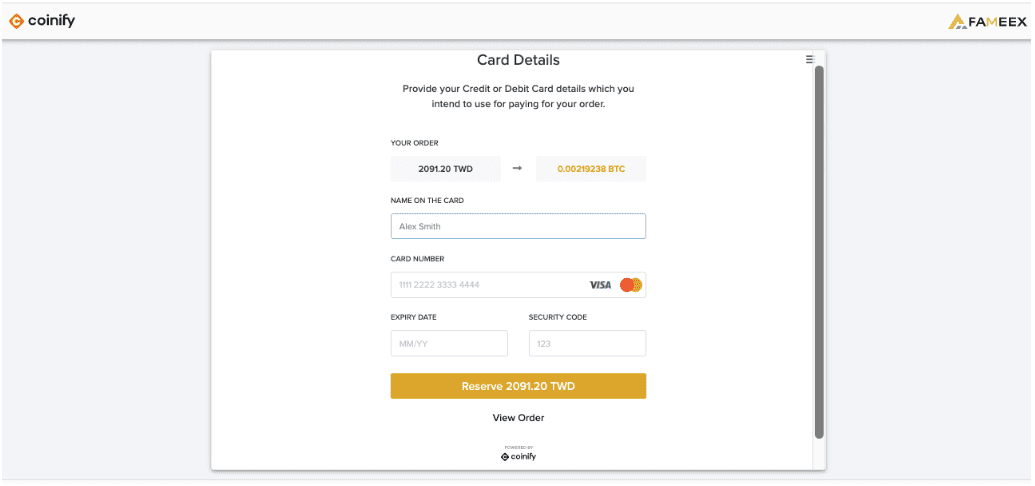Viewport: 1035px width, 486px height.
Task: Focus the Card Number input field
Action: point(518,285)
